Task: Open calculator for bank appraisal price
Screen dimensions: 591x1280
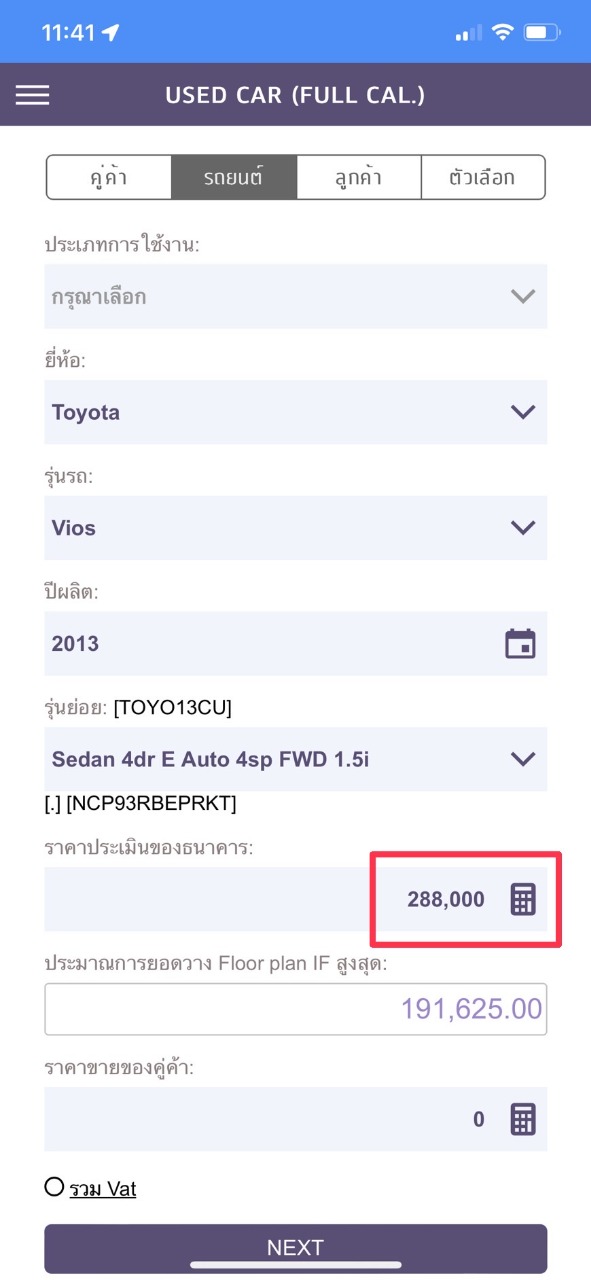Action: point(523,899)
